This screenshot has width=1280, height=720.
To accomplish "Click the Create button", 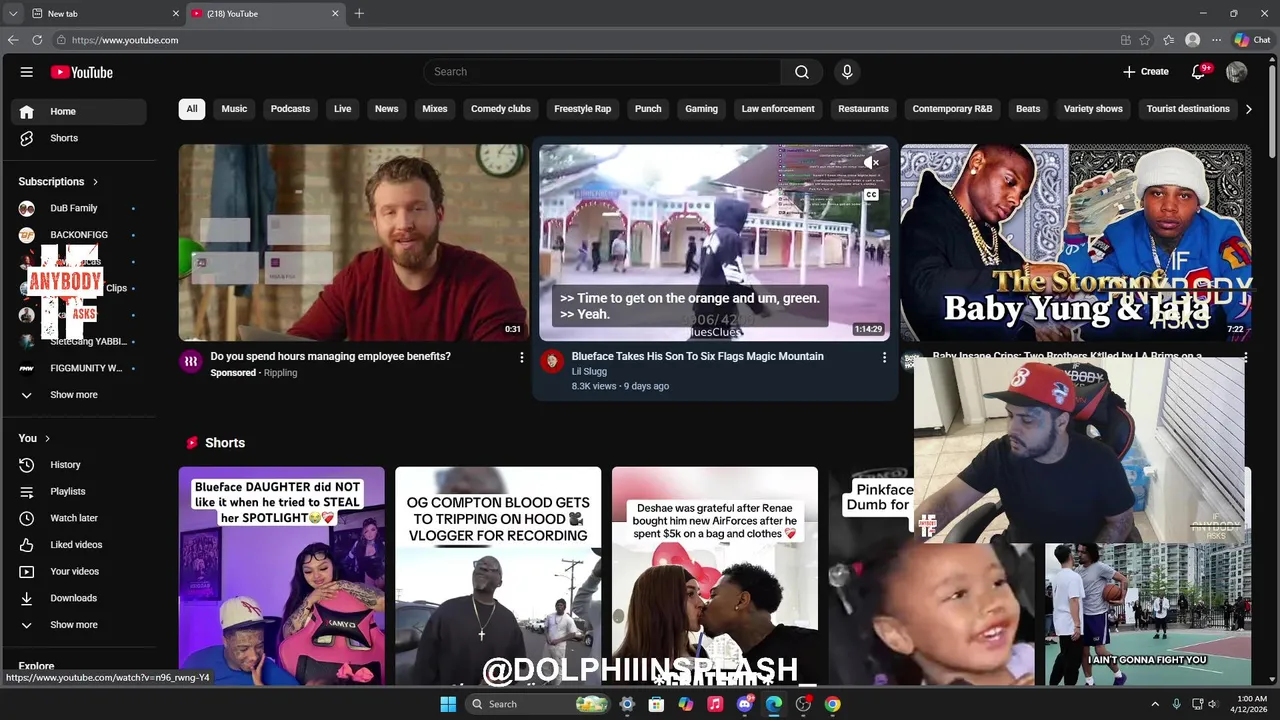I will point(1146,72).
